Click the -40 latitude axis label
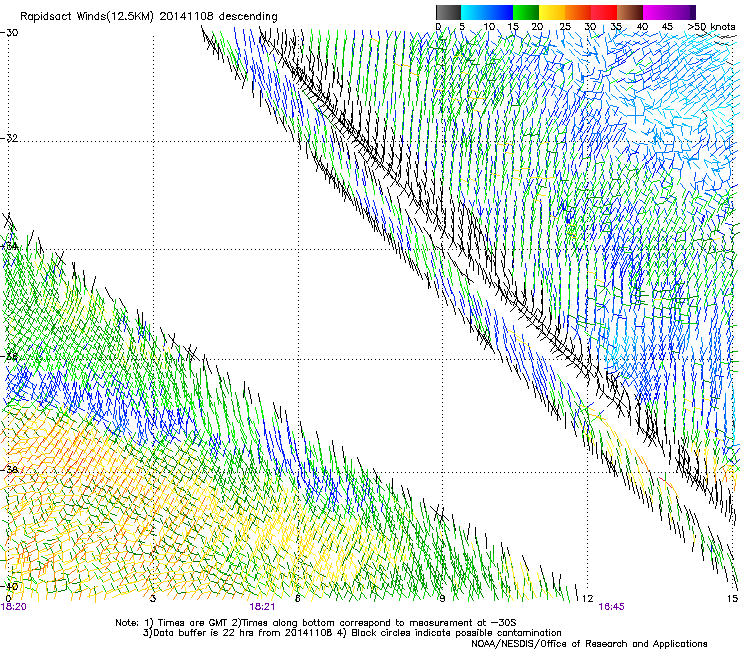740x650 pixels. click(9, 586)
